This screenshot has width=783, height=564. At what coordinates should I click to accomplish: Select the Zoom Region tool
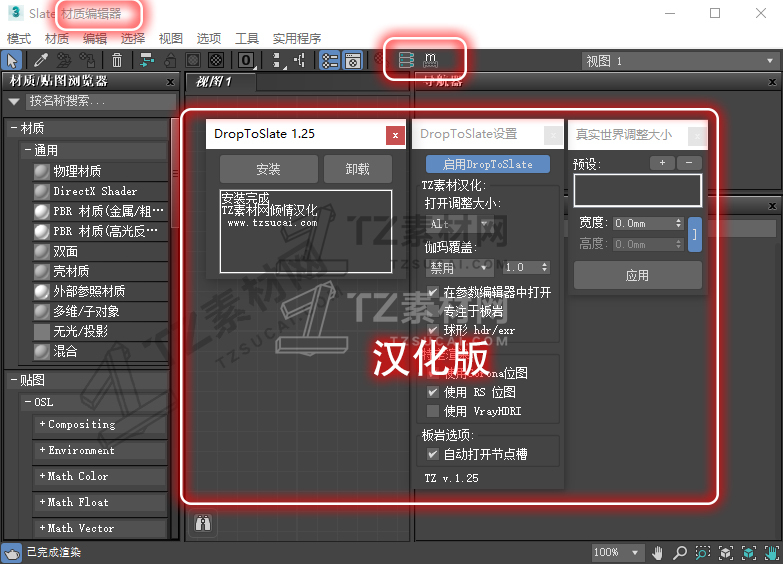coord(703,553)
